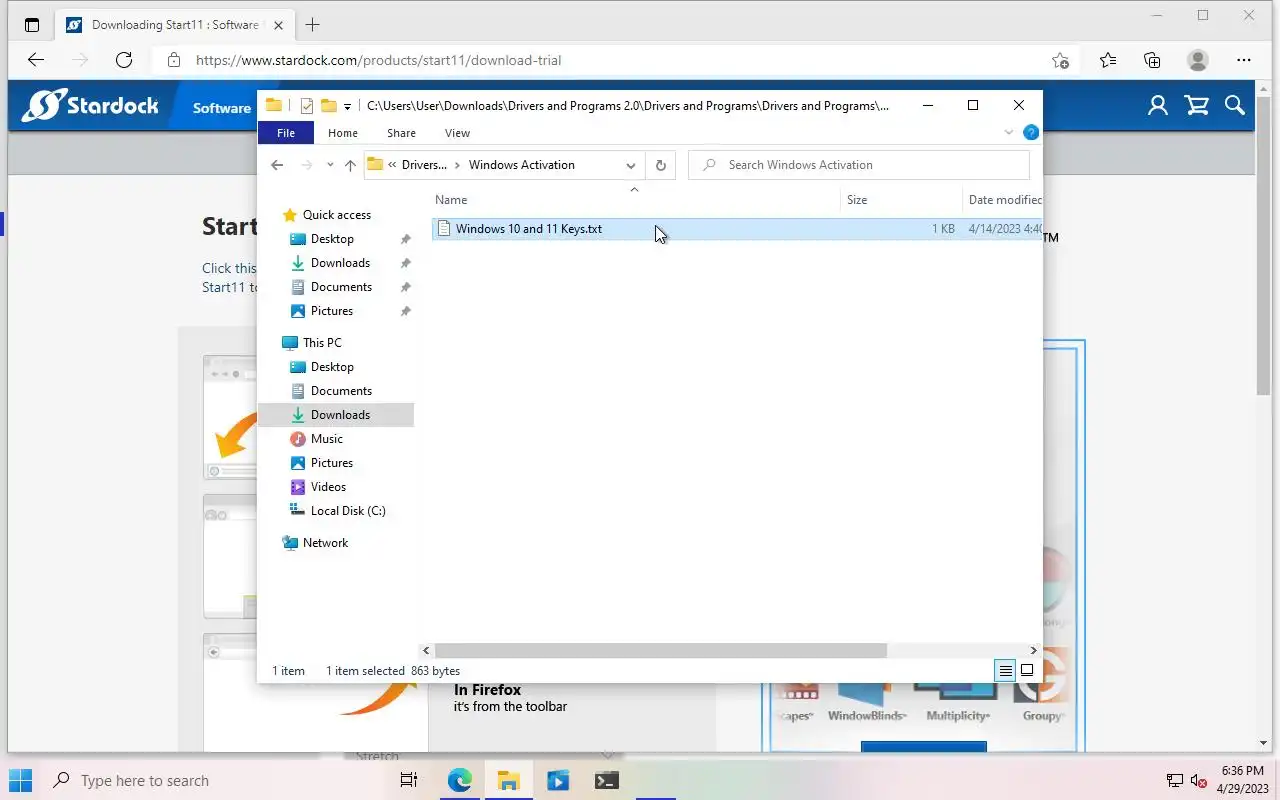The image size is (1280, 800).
Task: Open Videos folder under This PC
Action: pos(328,487)
